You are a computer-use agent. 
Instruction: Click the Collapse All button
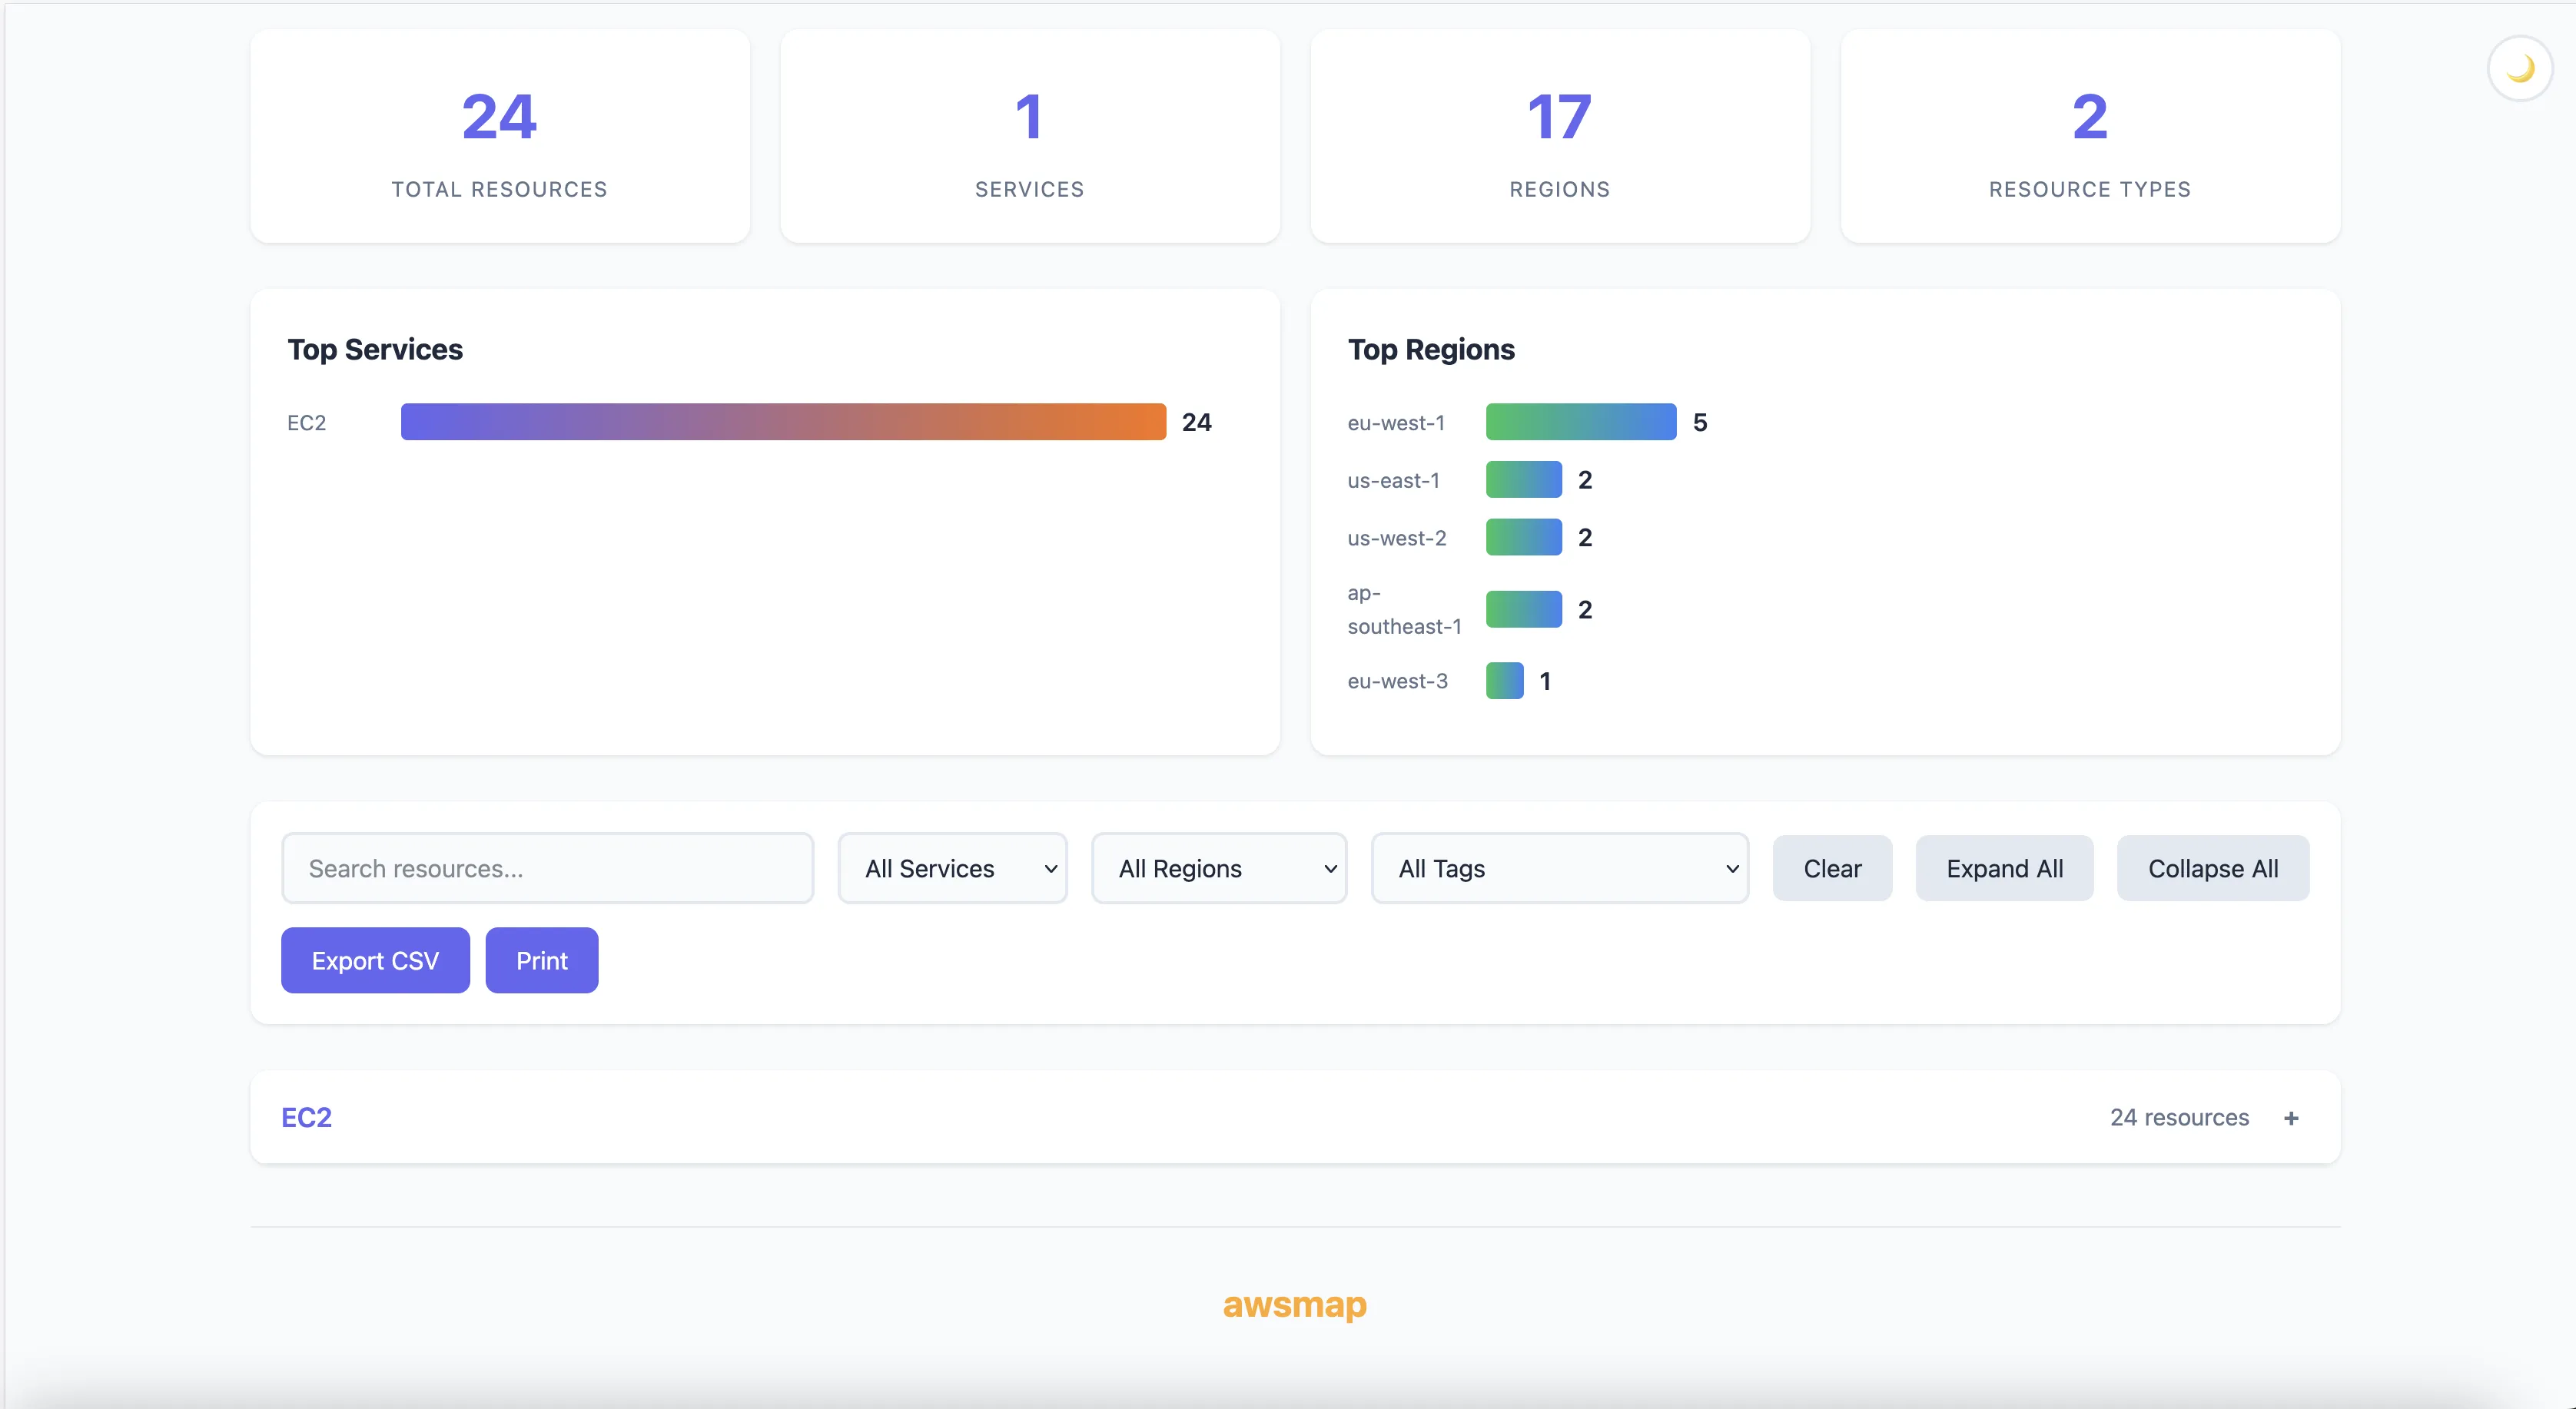[x=2213, y=868]
